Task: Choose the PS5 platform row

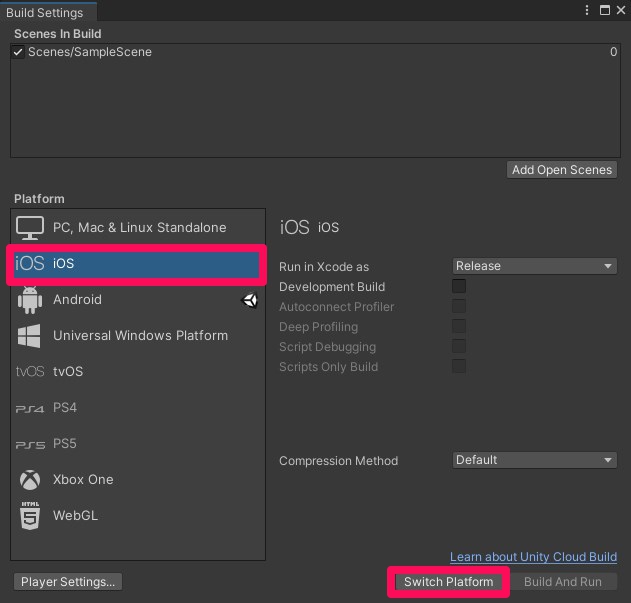Action: (138, 444)
